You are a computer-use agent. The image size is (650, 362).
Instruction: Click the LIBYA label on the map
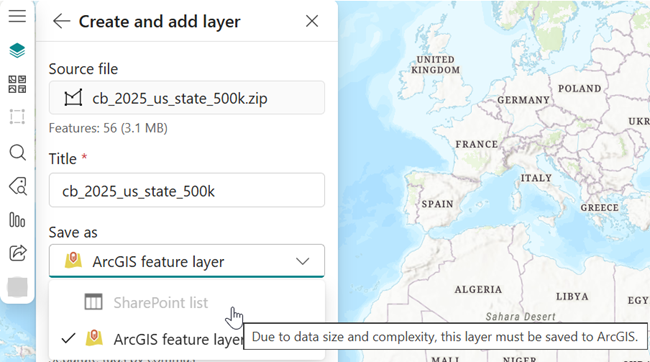tap(572, 296)
